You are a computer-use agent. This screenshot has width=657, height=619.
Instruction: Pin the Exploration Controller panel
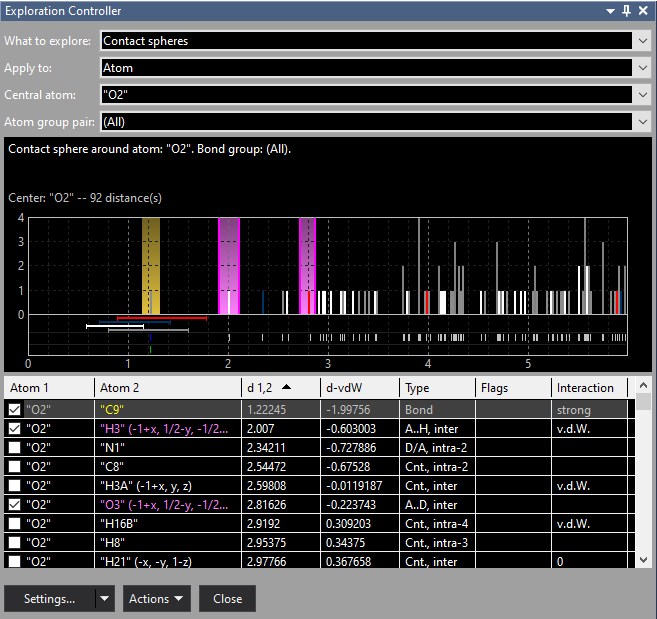coord(627,11)
